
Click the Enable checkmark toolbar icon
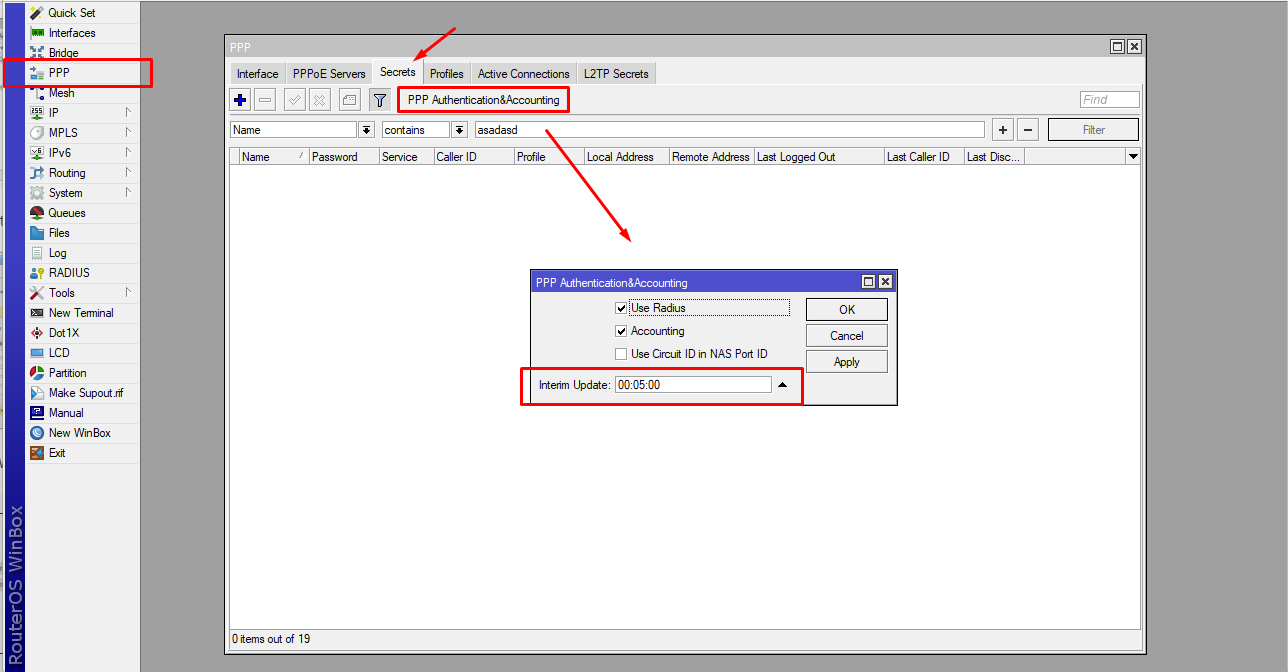pyautogui.click(x=295, y=100)
